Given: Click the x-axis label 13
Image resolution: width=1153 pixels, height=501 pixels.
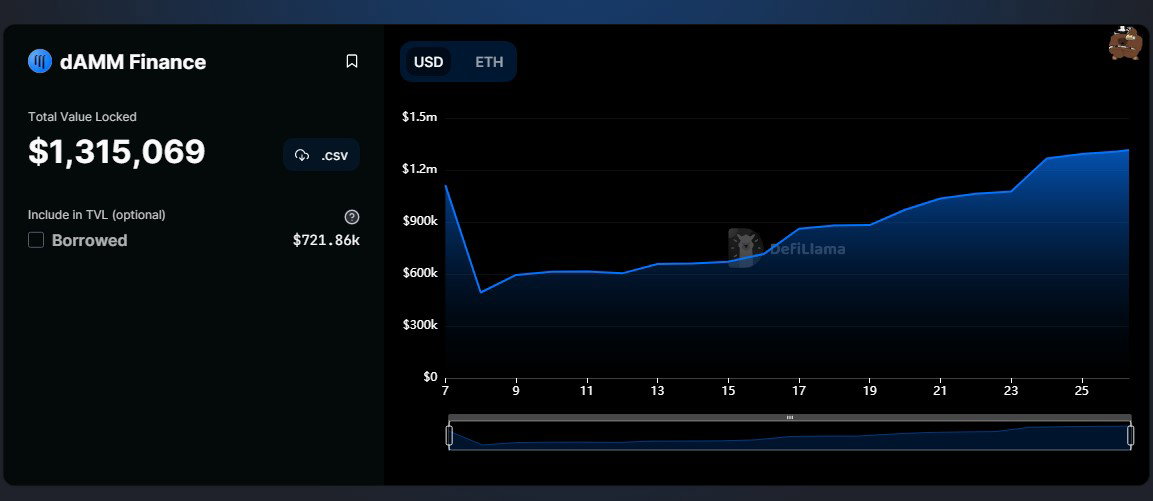Looking at the screenshot, I should (x=657, y=391).
